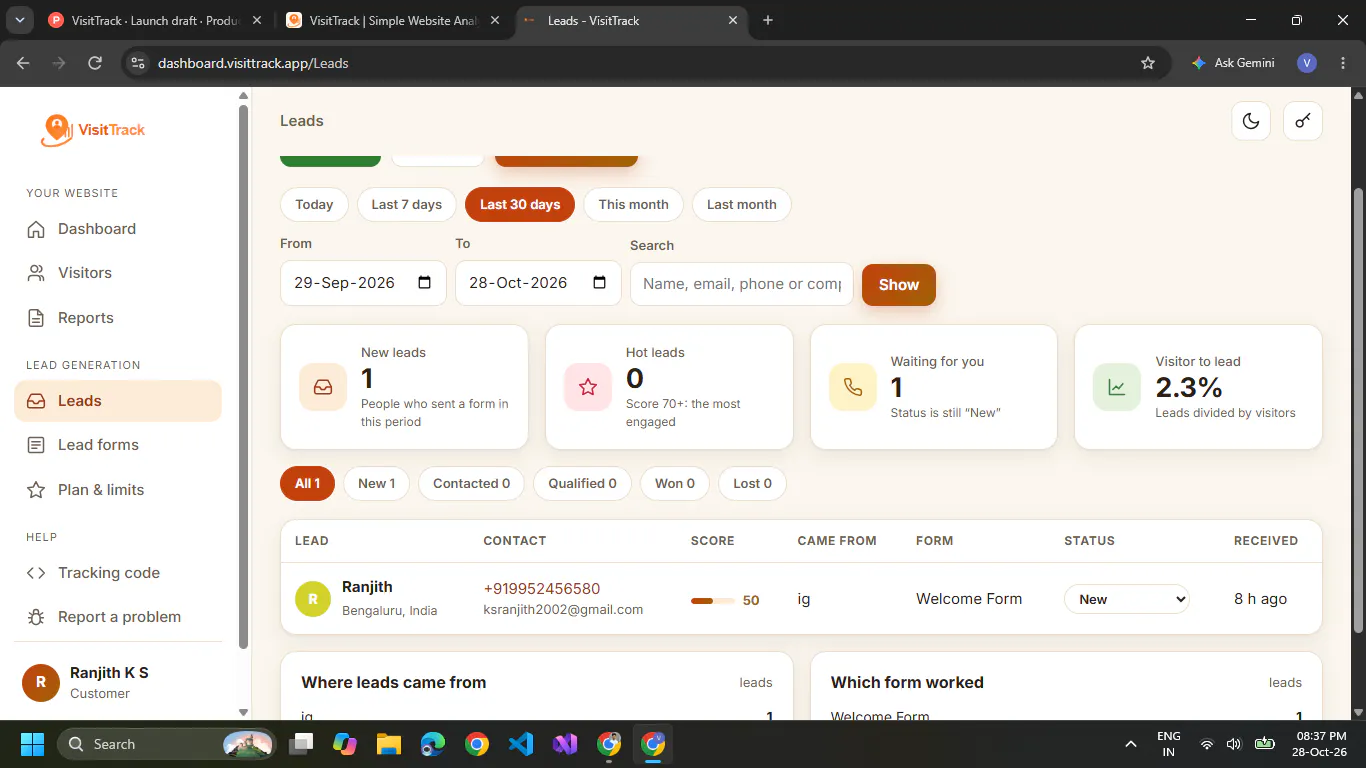
Task: Select the Today date range
Action: pyautogui.click(x=314, y=204)
